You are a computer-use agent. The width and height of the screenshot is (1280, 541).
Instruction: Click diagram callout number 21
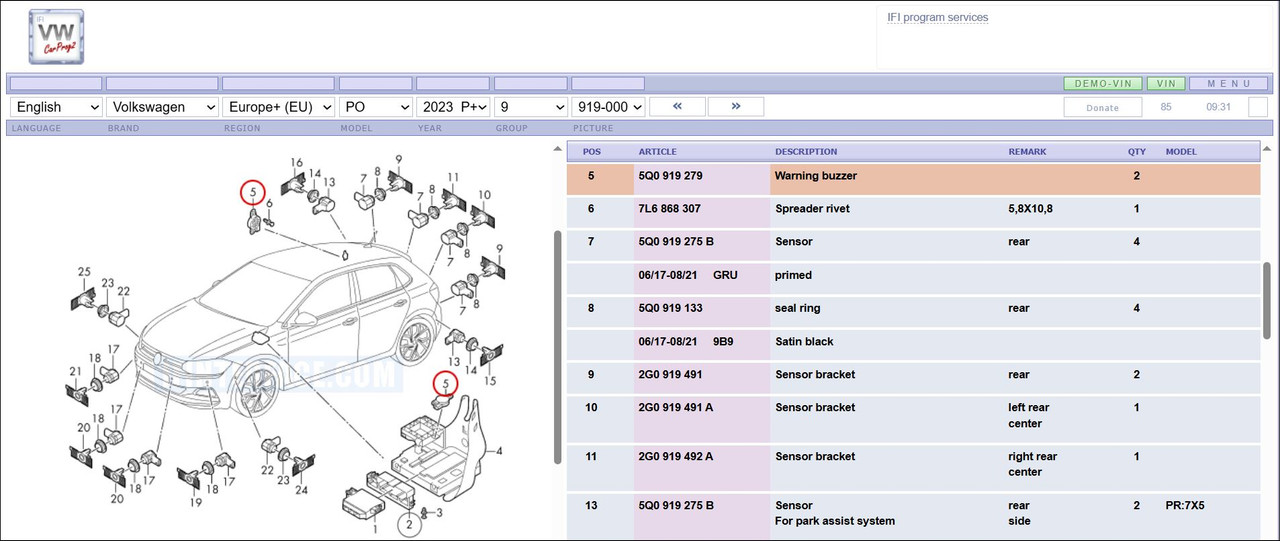point(75,371)
